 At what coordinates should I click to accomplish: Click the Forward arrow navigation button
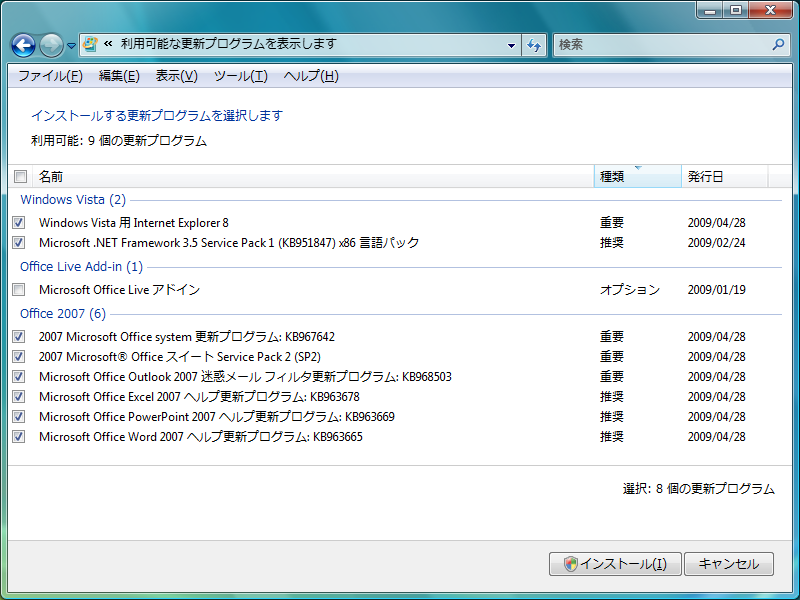[x=51, y=45]
